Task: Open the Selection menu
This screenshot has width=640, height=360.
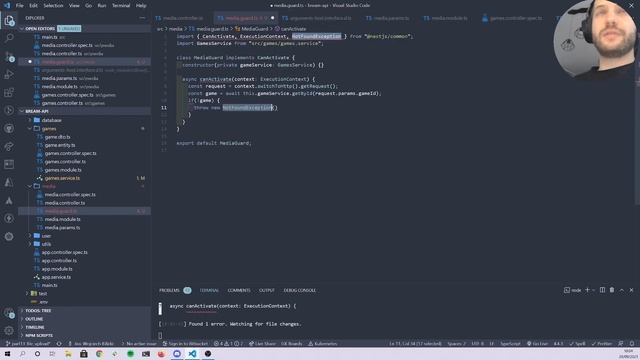Action: pyautogui.click(x=53, y=6)
